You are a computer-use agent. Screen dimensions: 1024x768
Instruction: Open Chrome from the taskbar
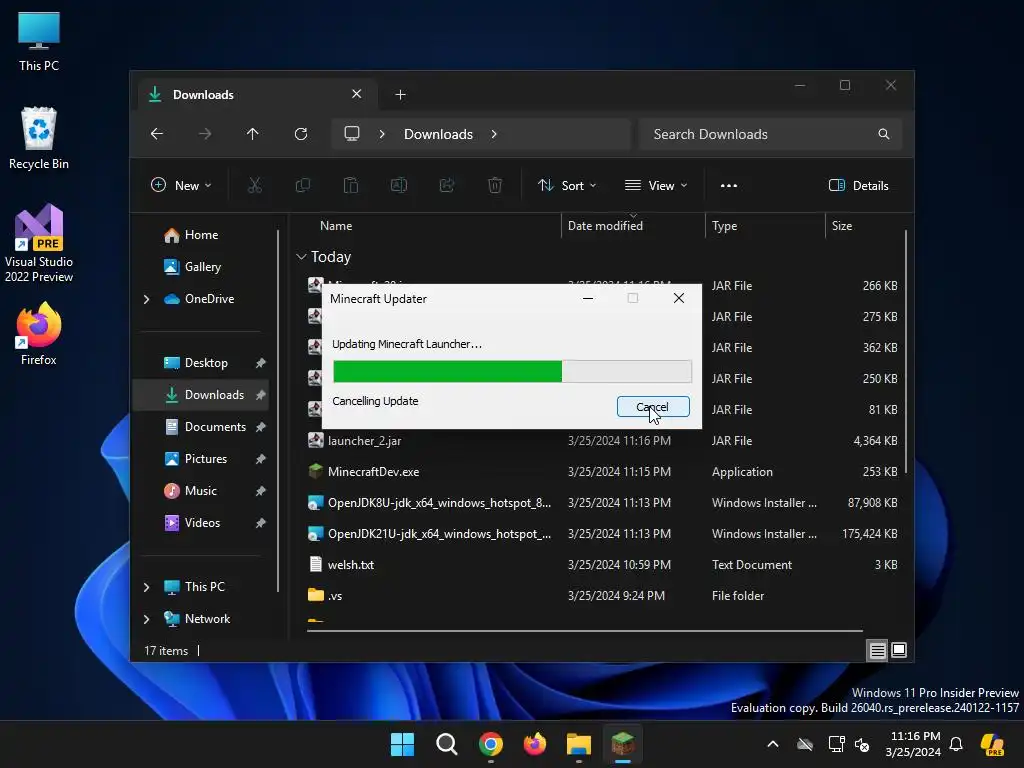pos(491,744)
